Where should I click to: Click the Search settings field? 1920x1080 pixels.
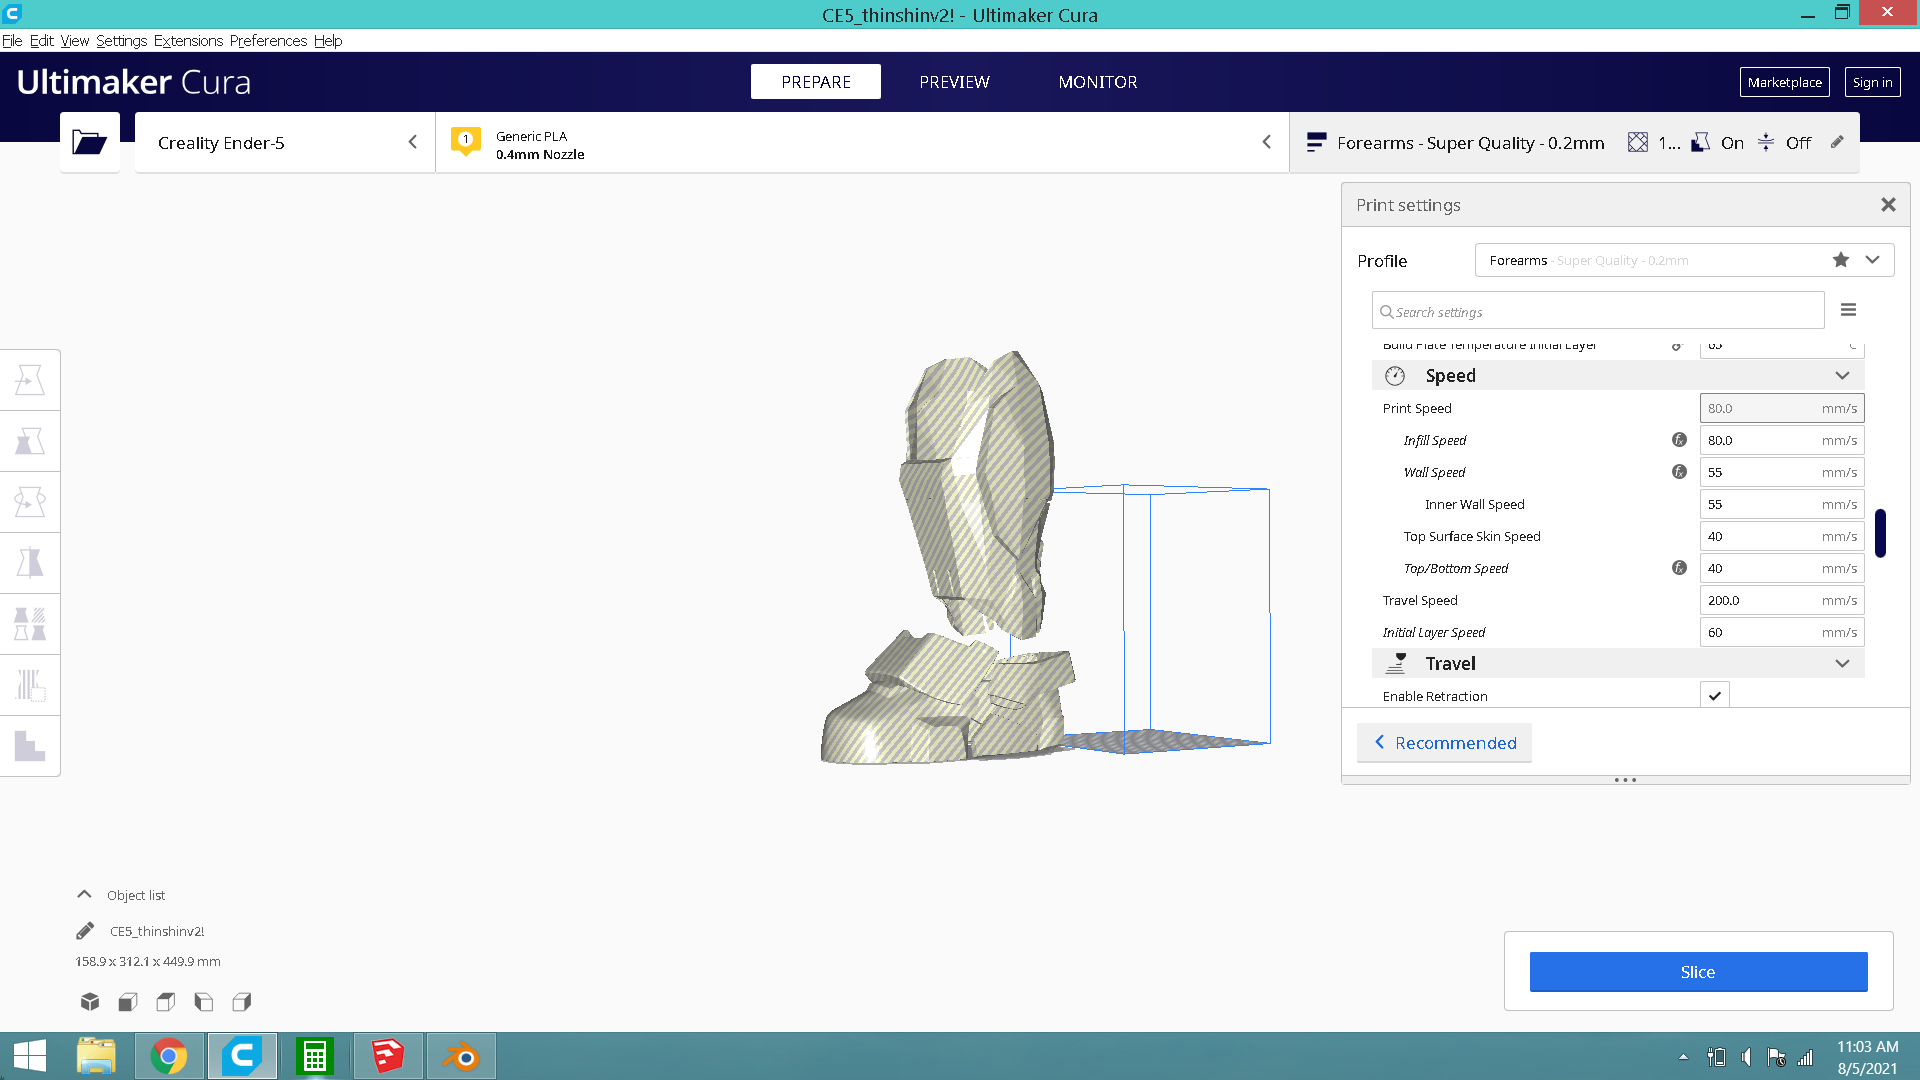coord(1598,311)
